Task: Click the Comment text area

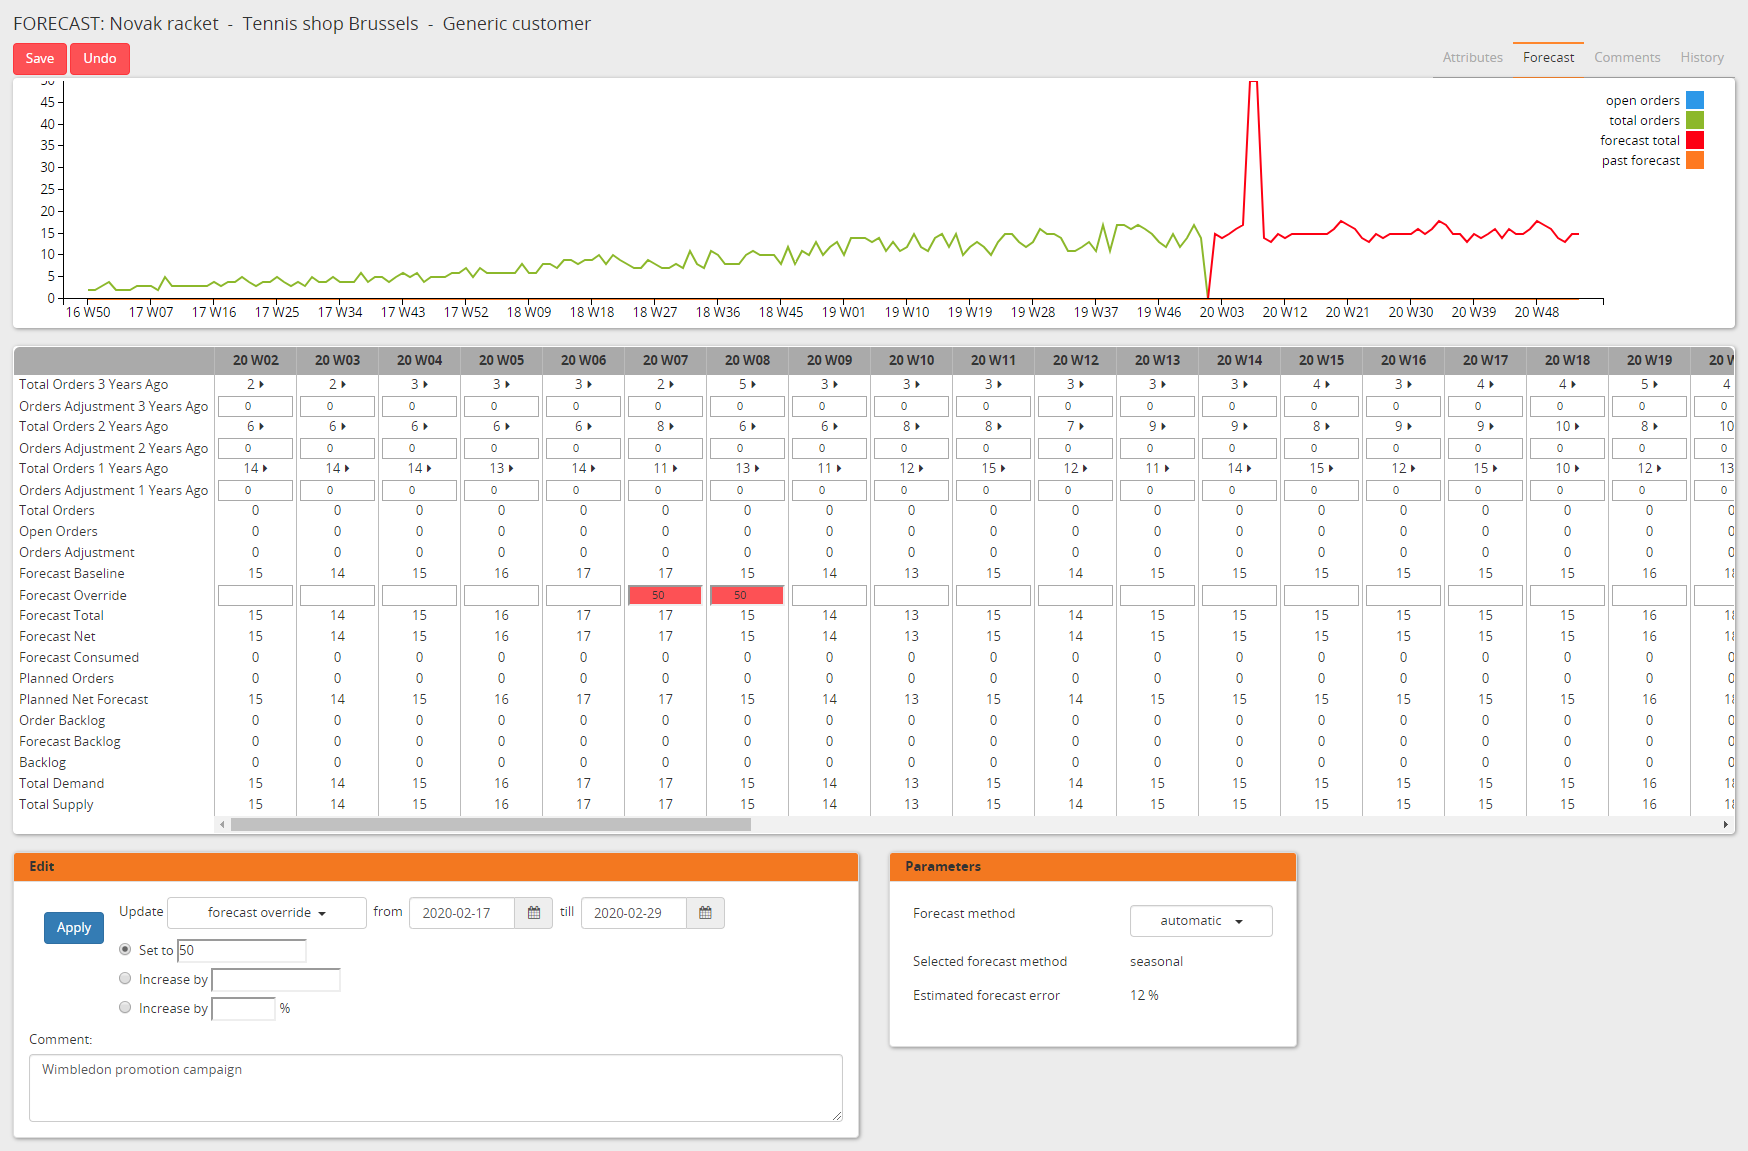Action: [x=435, y=1087]
